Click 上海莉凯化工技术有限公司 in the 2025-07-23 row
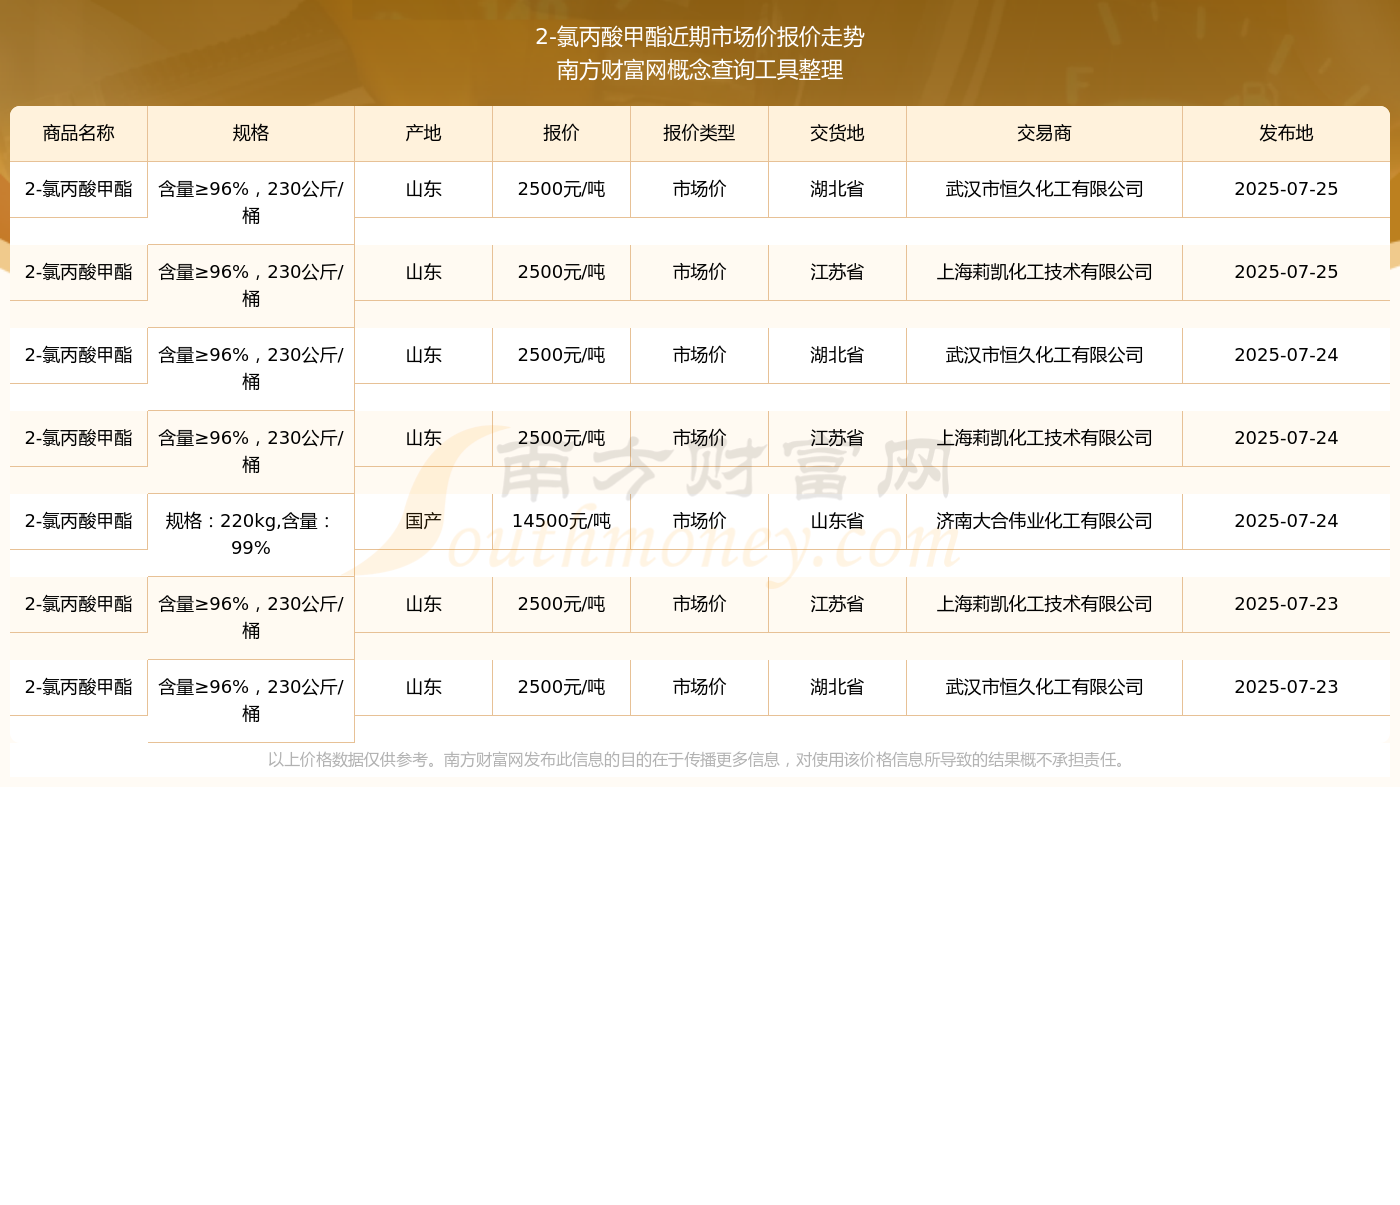Viewport: 1400px width, 1205px height. (1045, 604)
